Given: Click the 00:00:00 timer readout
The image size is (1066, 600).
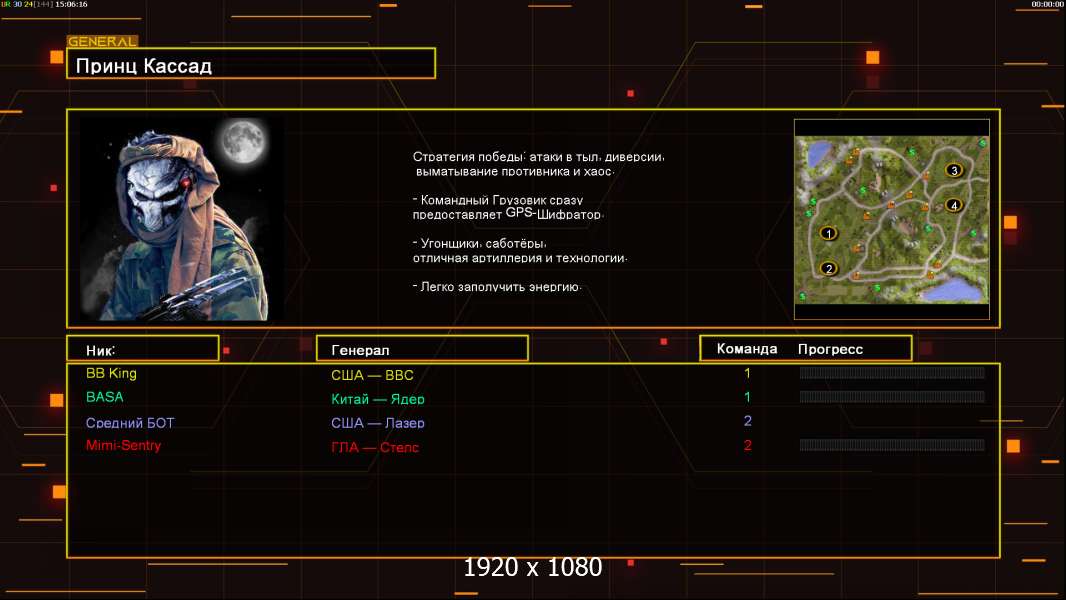Looking at the screenshot, I should [1047, 4].
